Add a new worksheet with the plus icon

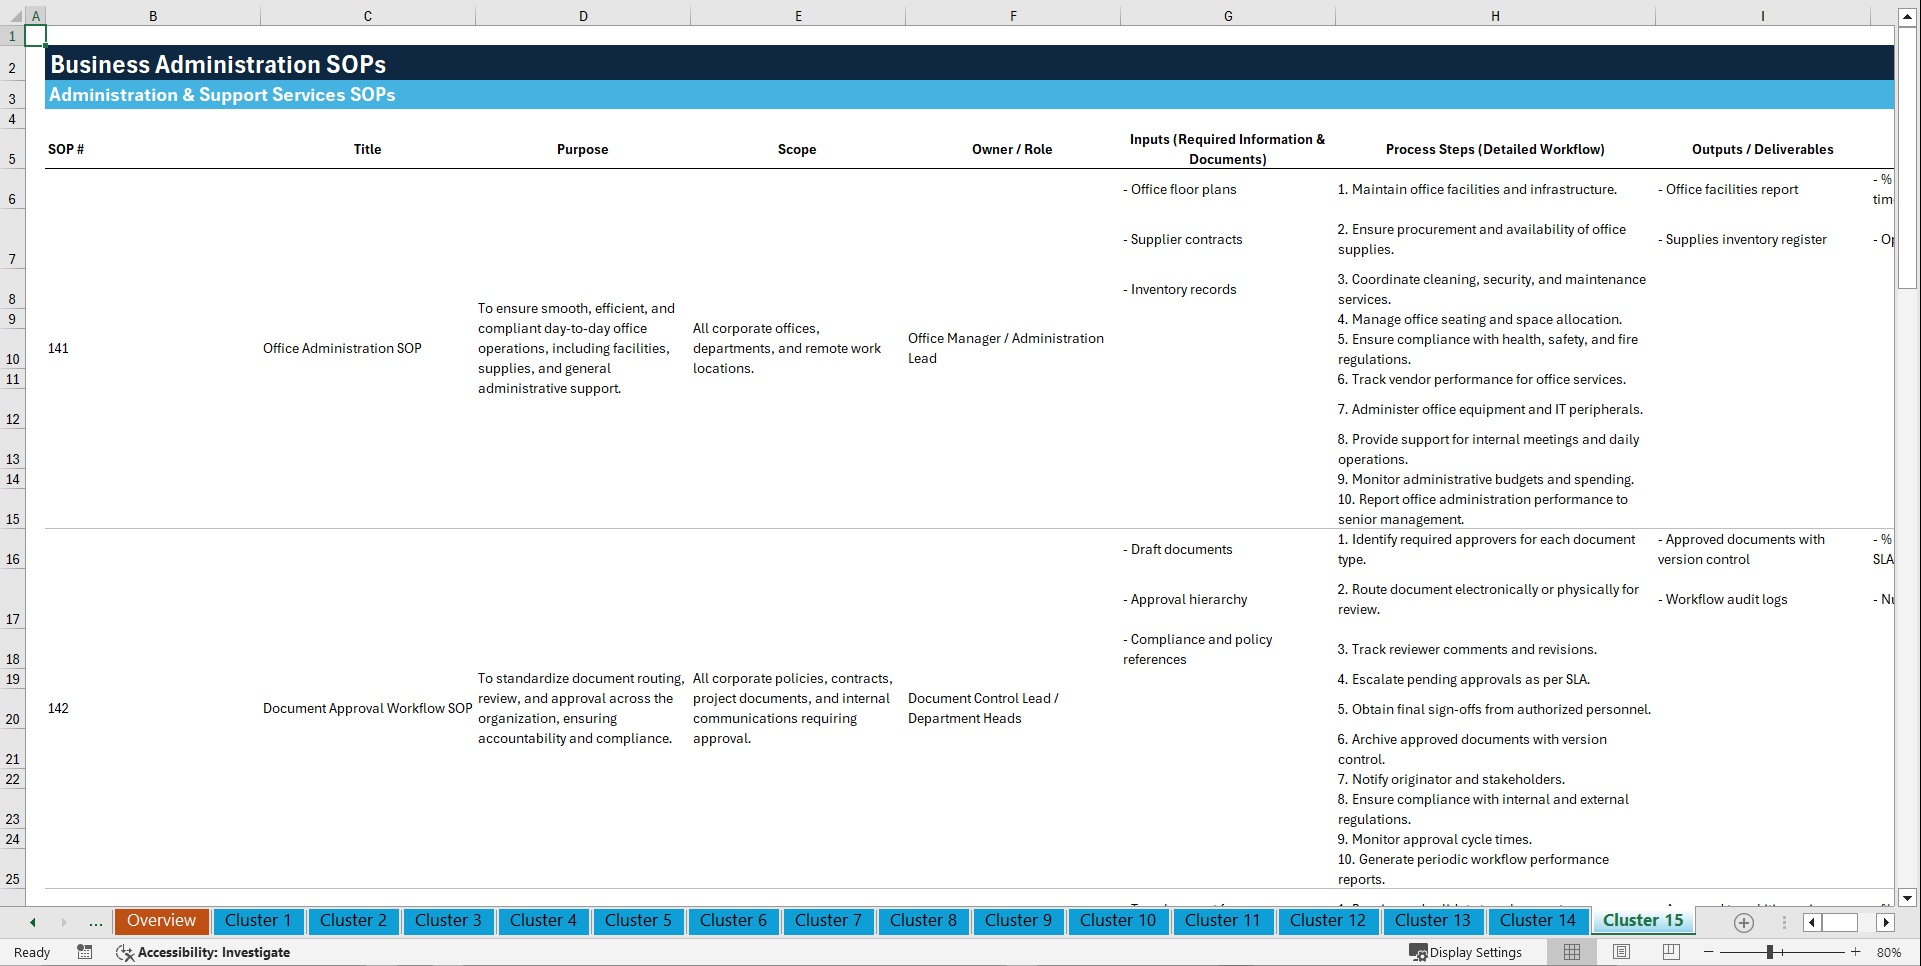pos(1744,923)
